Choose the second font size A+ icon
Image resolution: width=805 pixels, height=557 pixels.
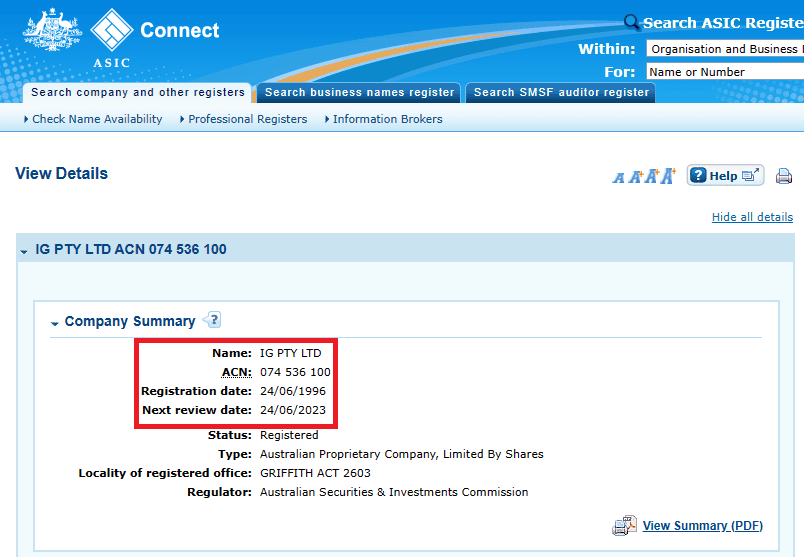pyautogui.click(x=636, y=177)
